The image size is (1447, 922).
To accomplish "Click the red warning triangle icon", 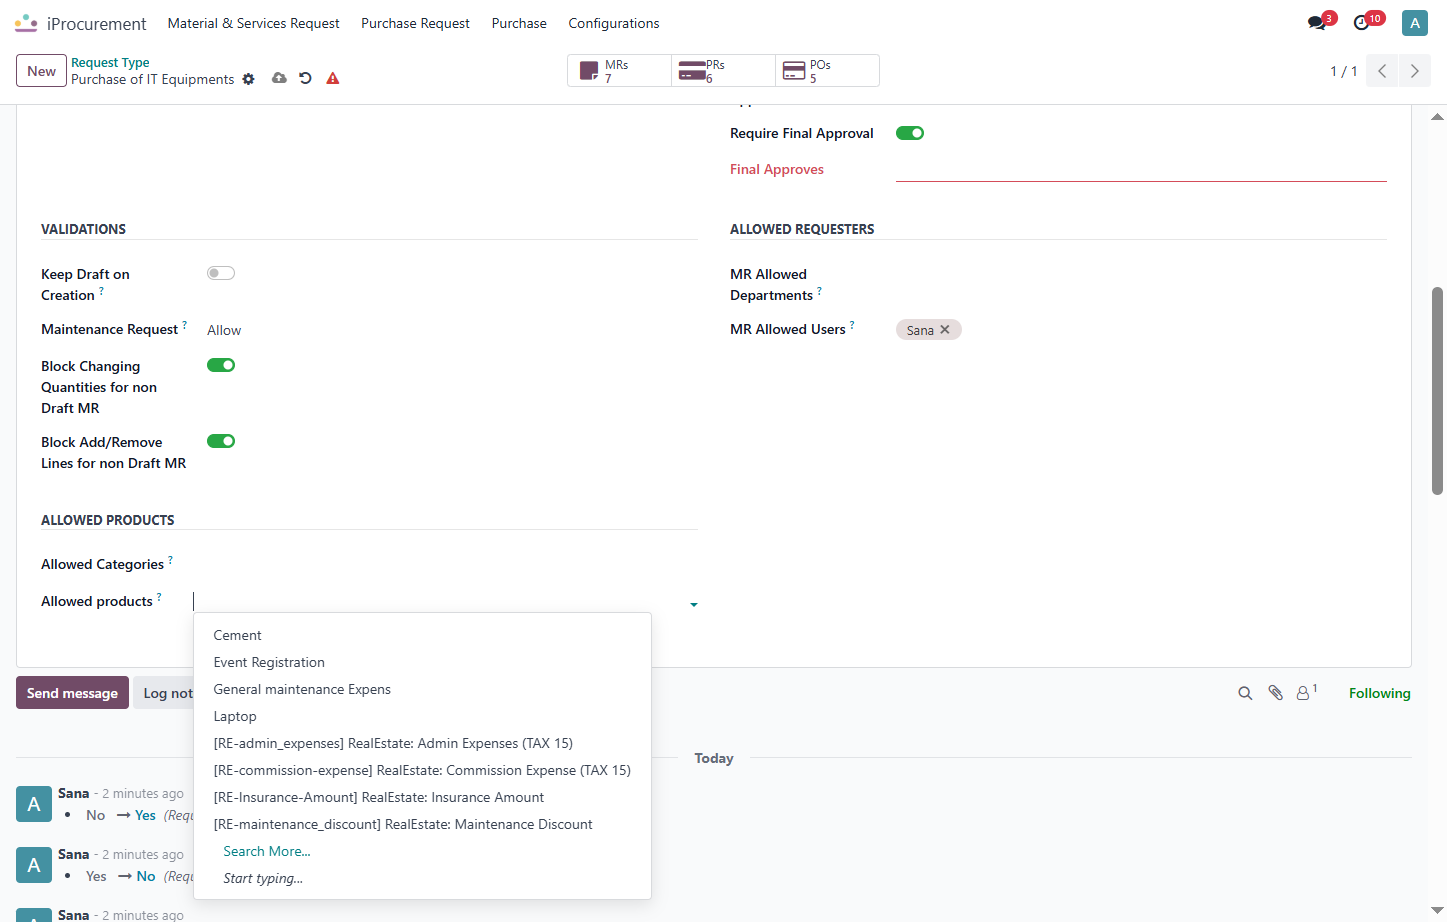I will [333, 78].
